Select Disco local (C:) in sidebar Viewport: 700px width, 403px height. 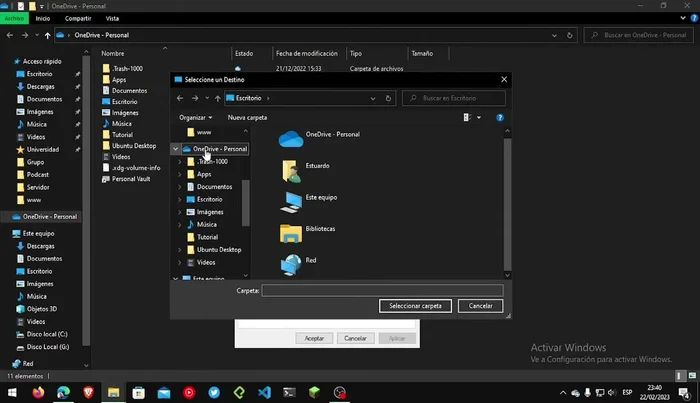(47, 334)
